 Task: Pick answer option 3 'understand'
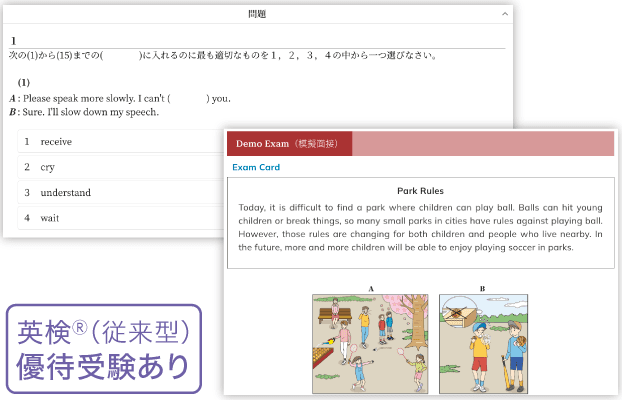click(x=65, y=192)
